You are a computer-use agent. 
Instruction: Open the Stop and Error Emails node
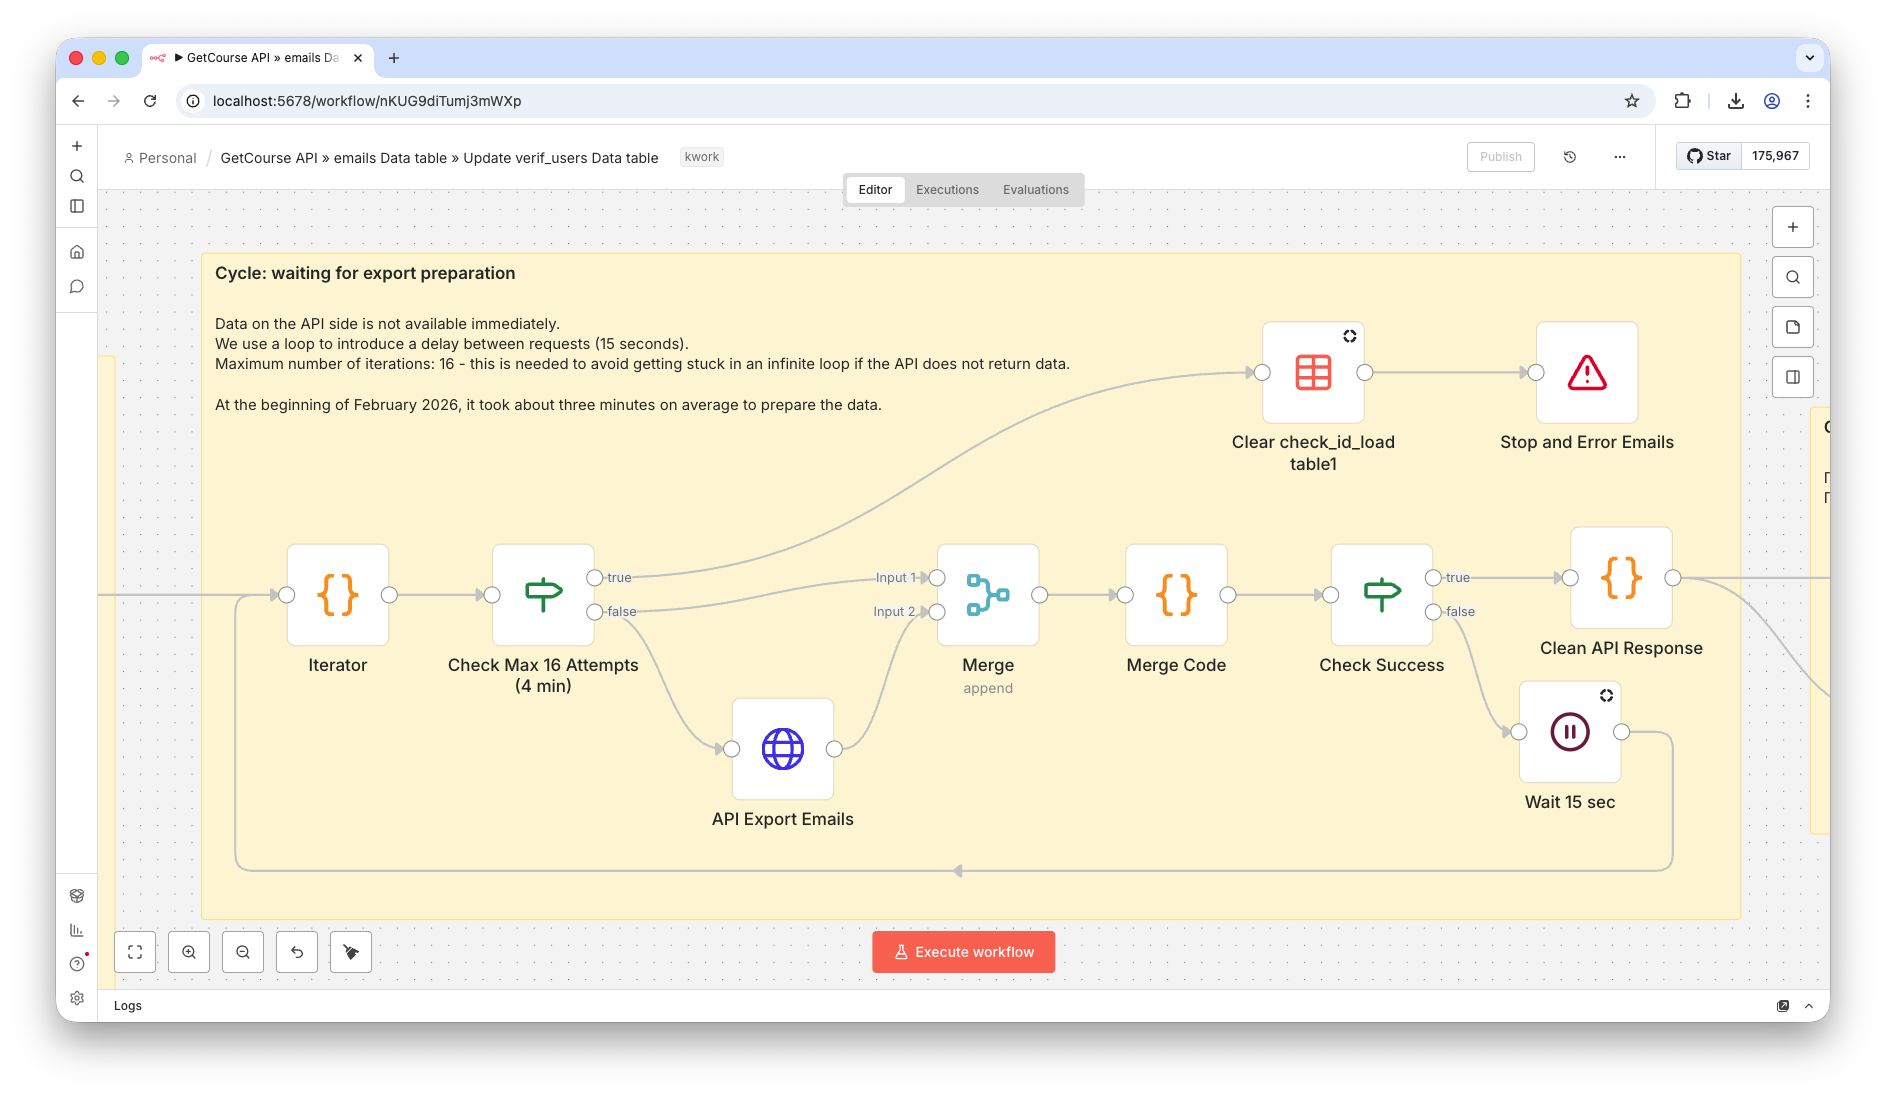(1586, 373)
